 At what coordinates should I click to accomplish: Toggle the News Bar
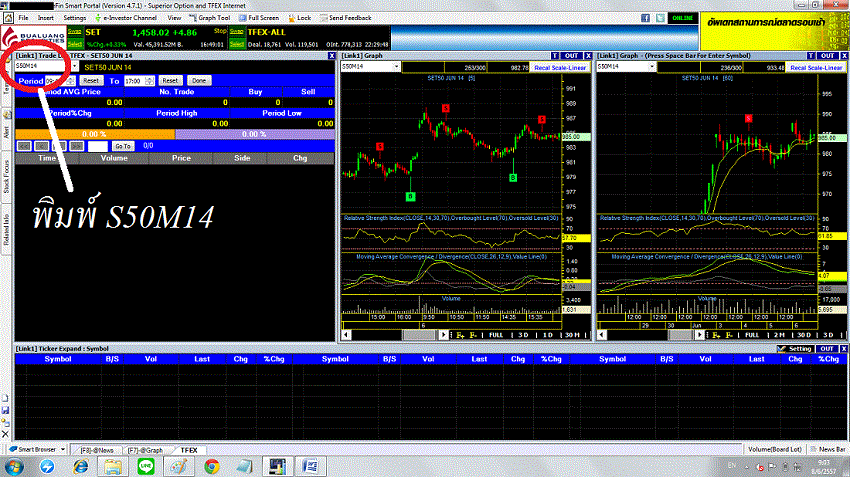click(828, 449)
